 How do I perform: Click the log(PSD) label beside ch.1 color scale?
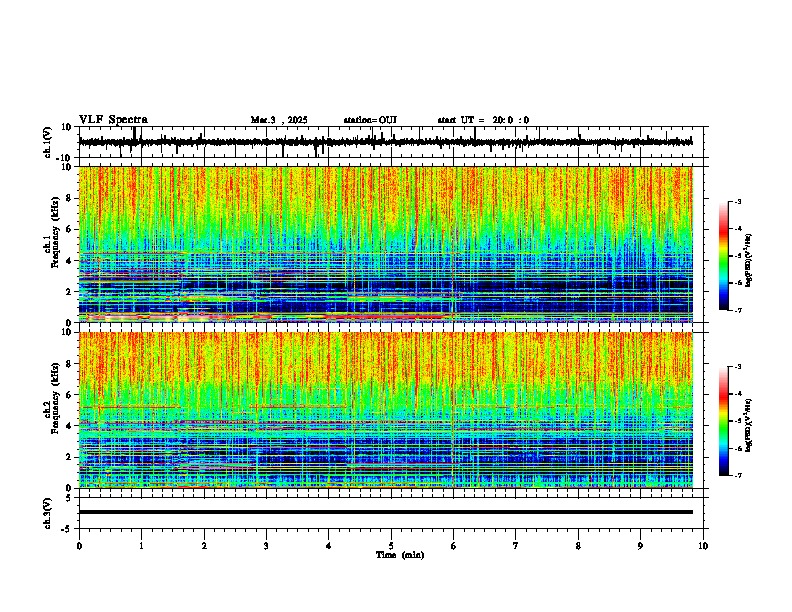tap(749, 260)
